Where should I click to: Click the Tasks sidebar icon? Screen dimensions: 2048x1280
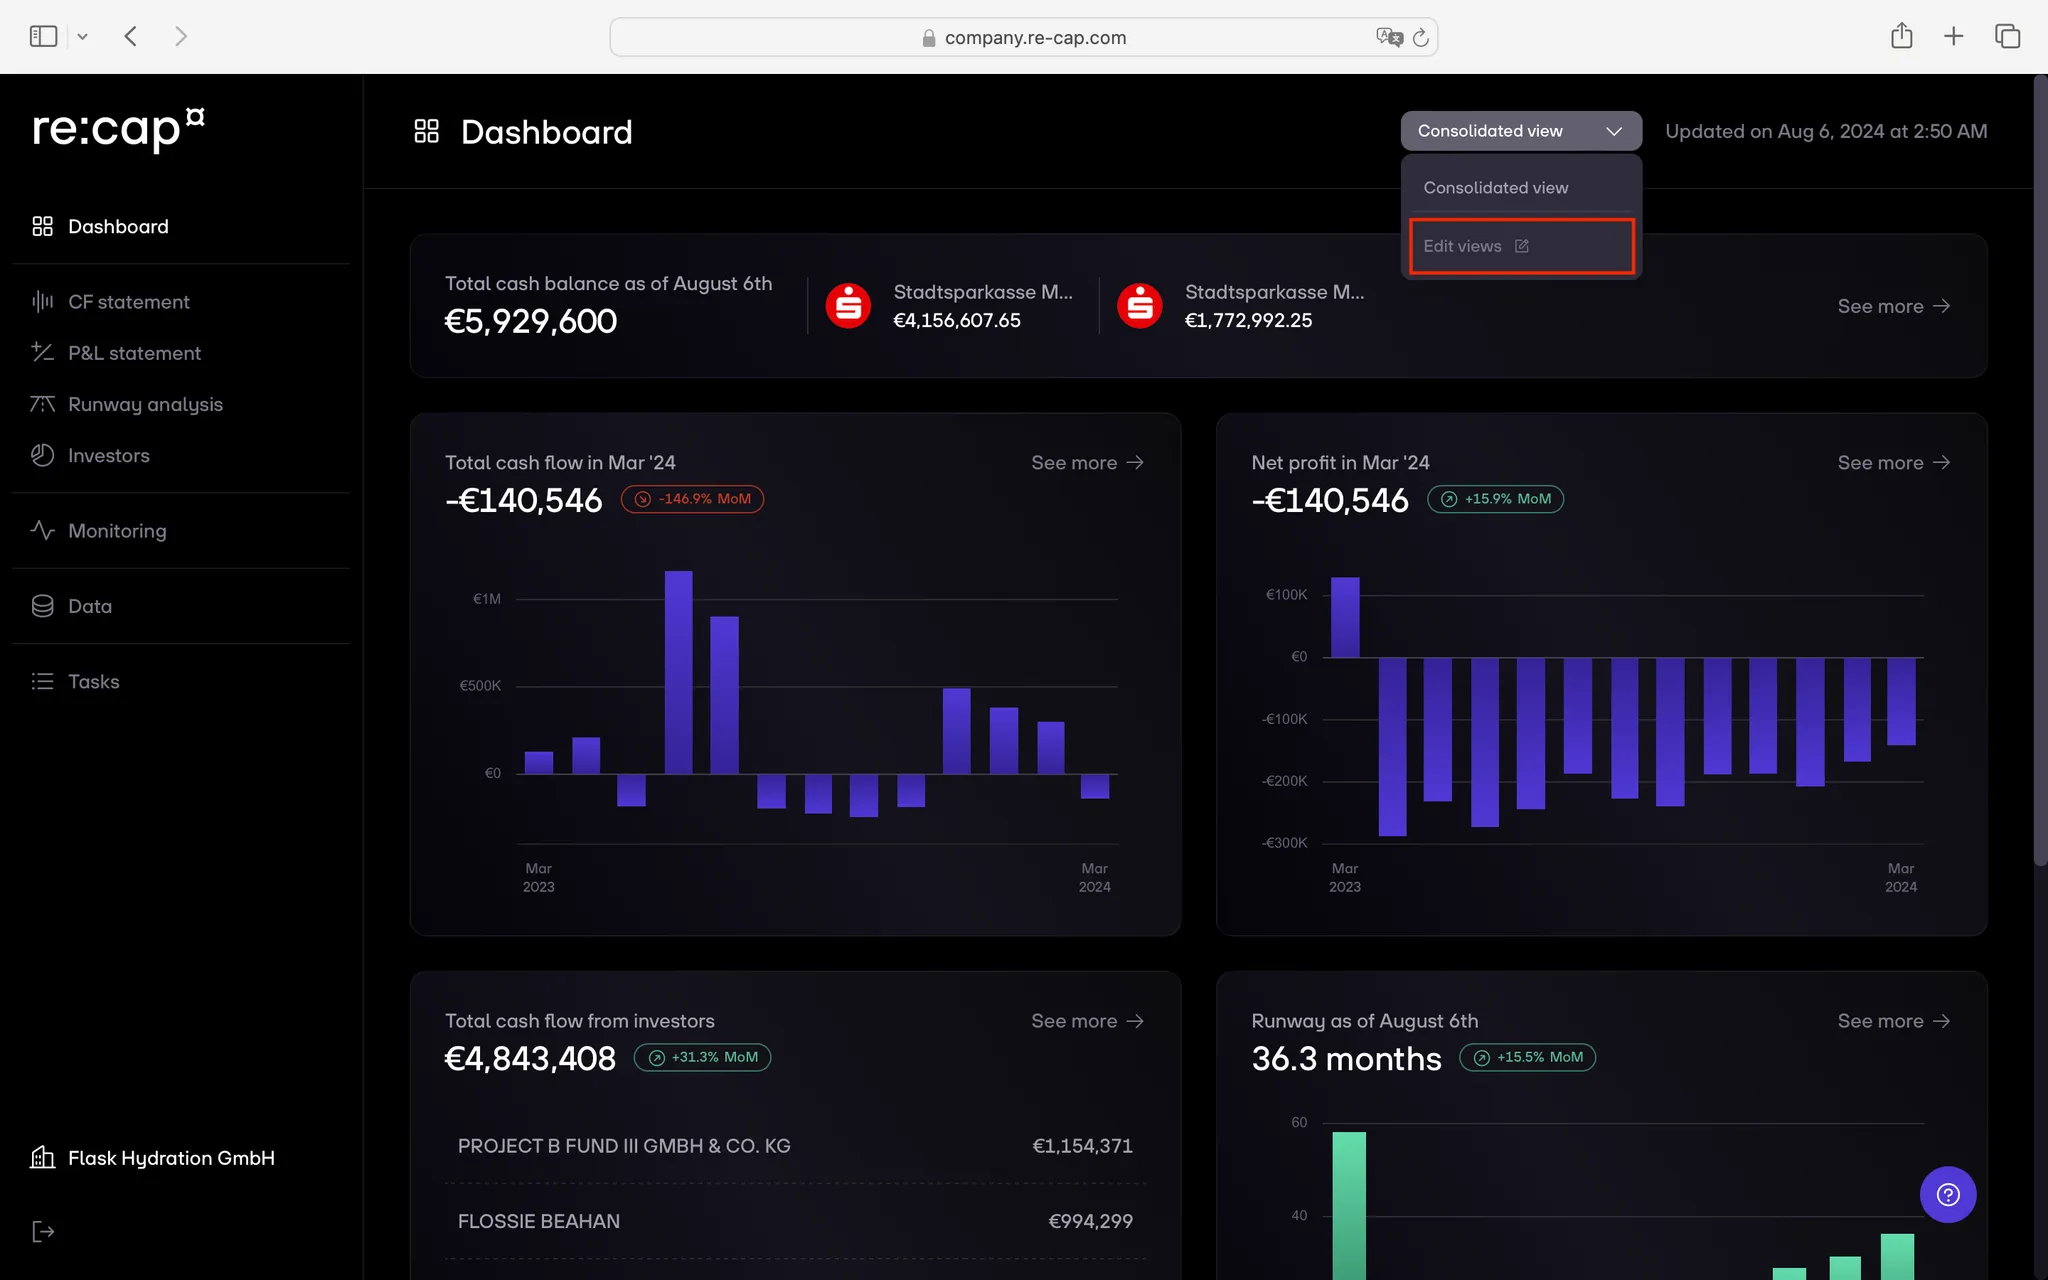[x=41, y=681]
